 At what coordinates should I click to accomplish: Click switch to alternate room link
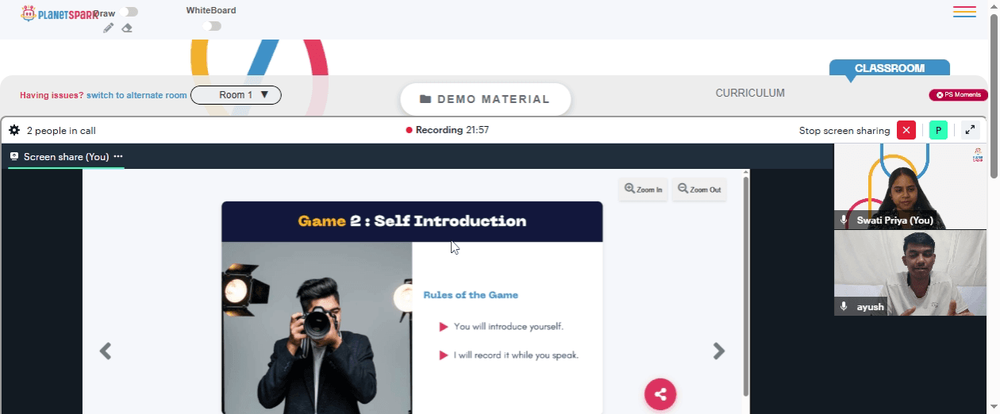coord(136,95)
